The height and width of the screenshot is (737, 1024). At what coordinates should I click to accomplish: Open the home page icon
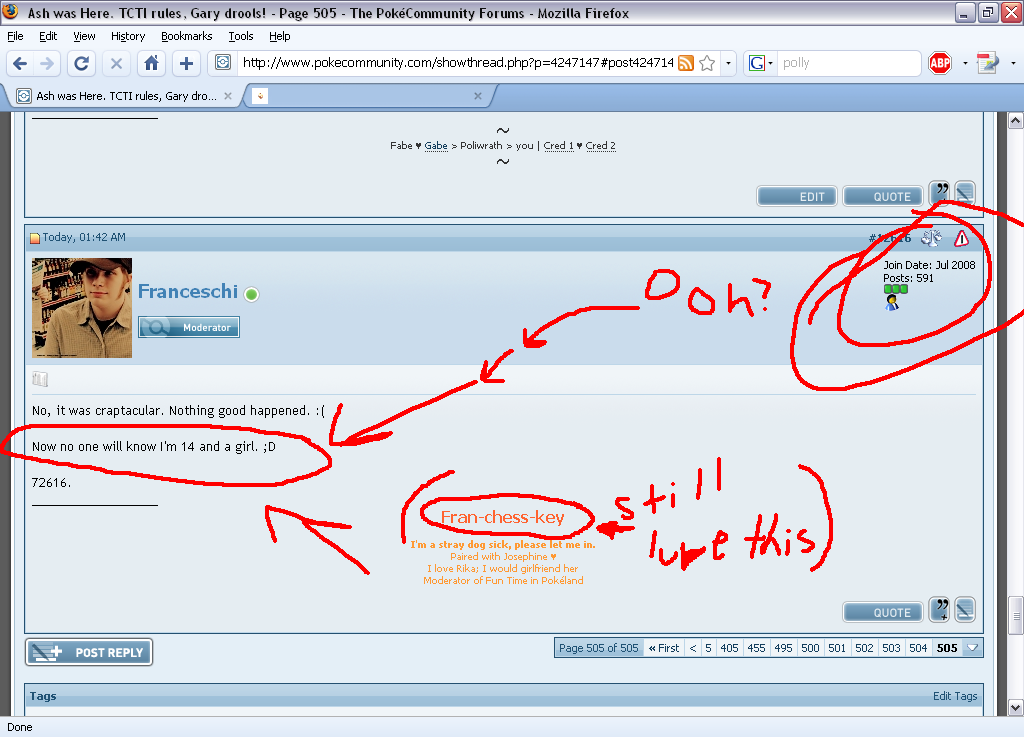pos(152,63)
